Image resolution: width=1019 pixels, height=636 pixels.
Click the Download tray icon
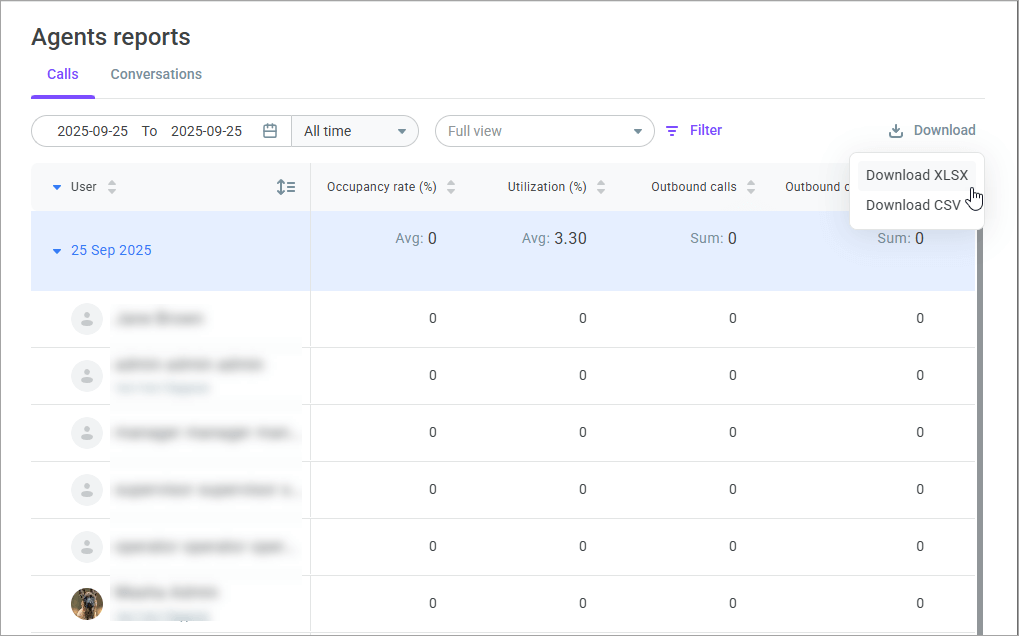[896, 131]
